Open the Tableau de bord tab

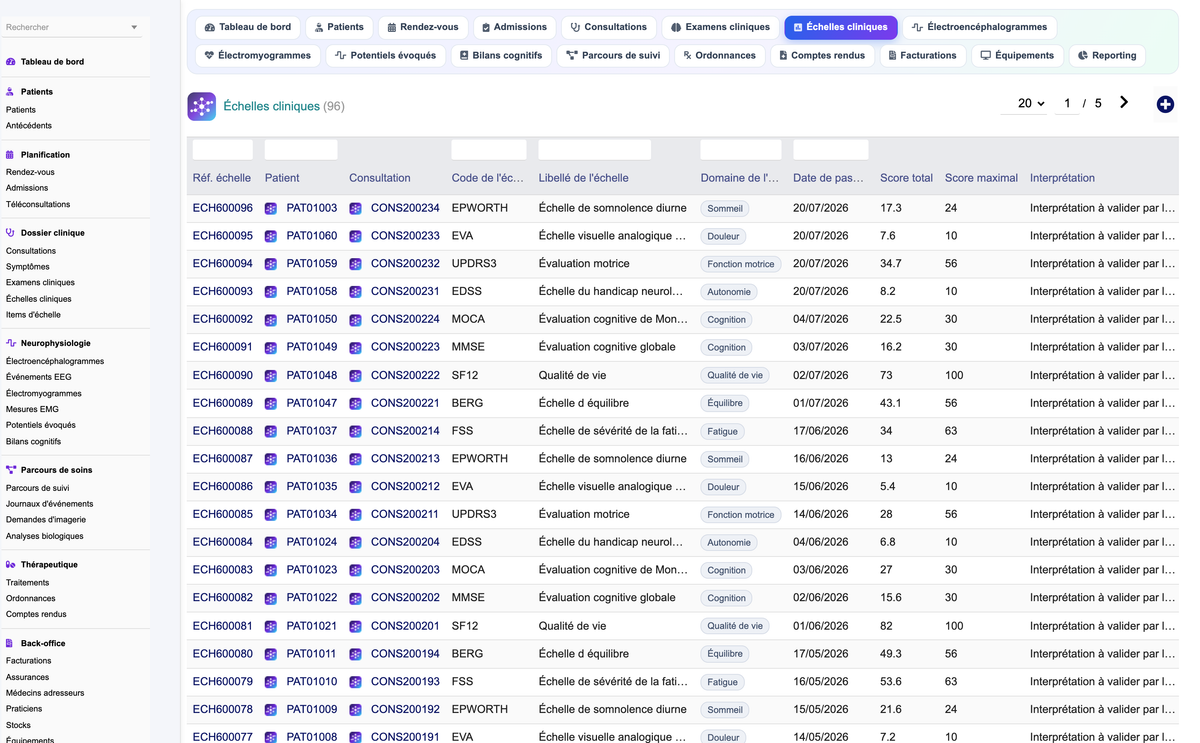click(248, 27)
